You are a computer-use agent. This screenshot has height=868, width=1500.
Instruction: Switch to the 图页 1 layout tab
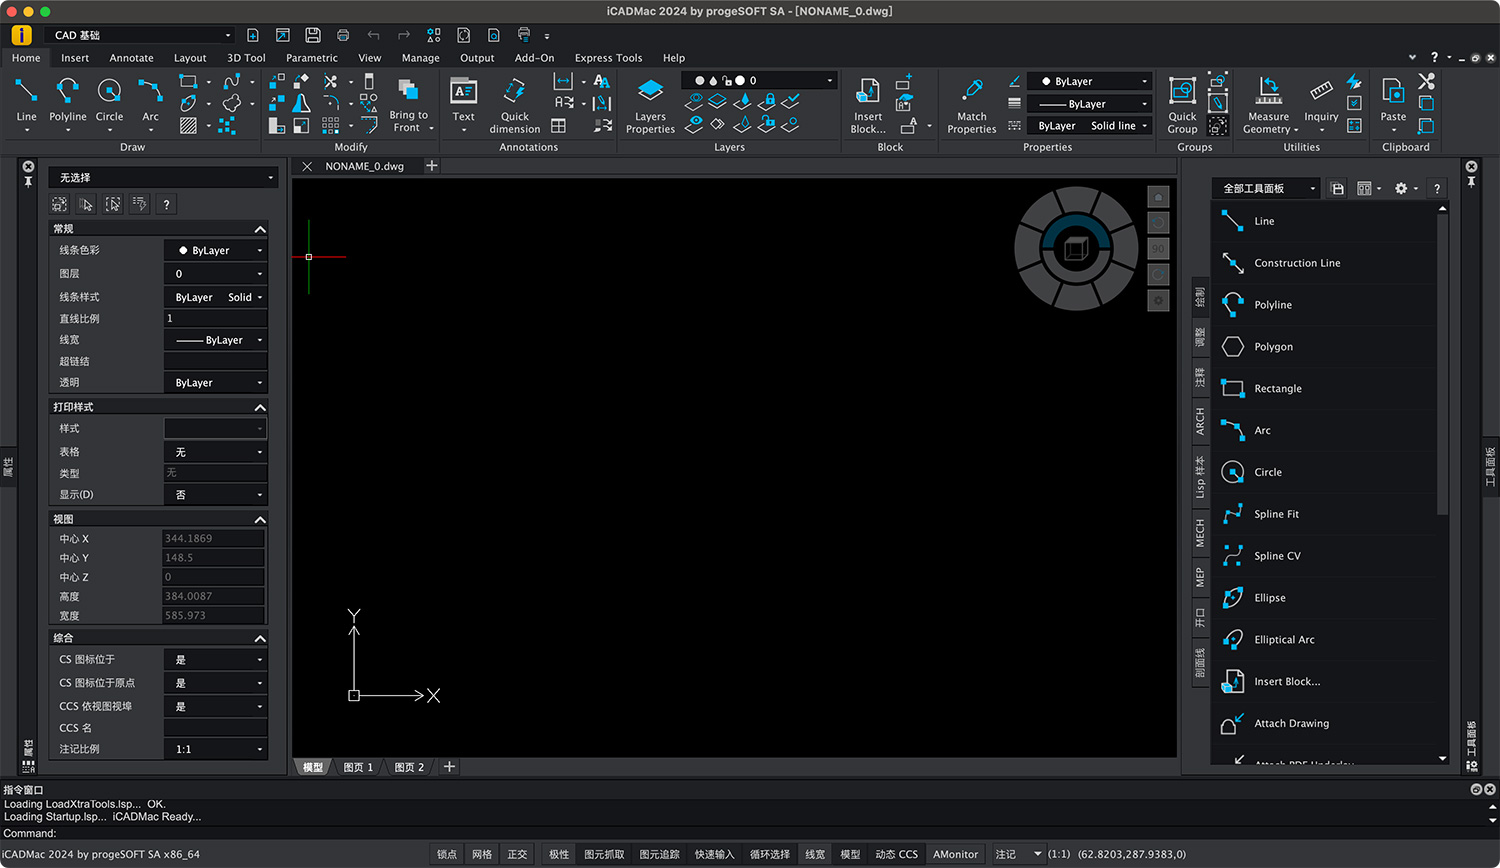(357, 767)
